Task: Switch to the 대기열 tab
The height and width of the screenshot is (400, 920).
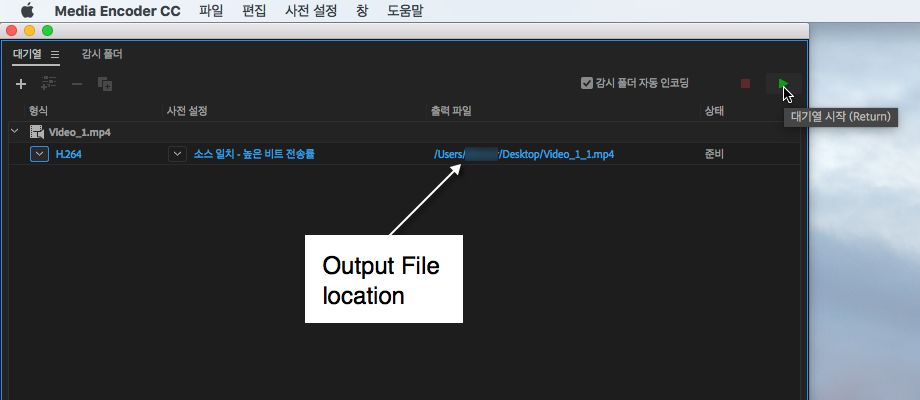Action: 28,55
